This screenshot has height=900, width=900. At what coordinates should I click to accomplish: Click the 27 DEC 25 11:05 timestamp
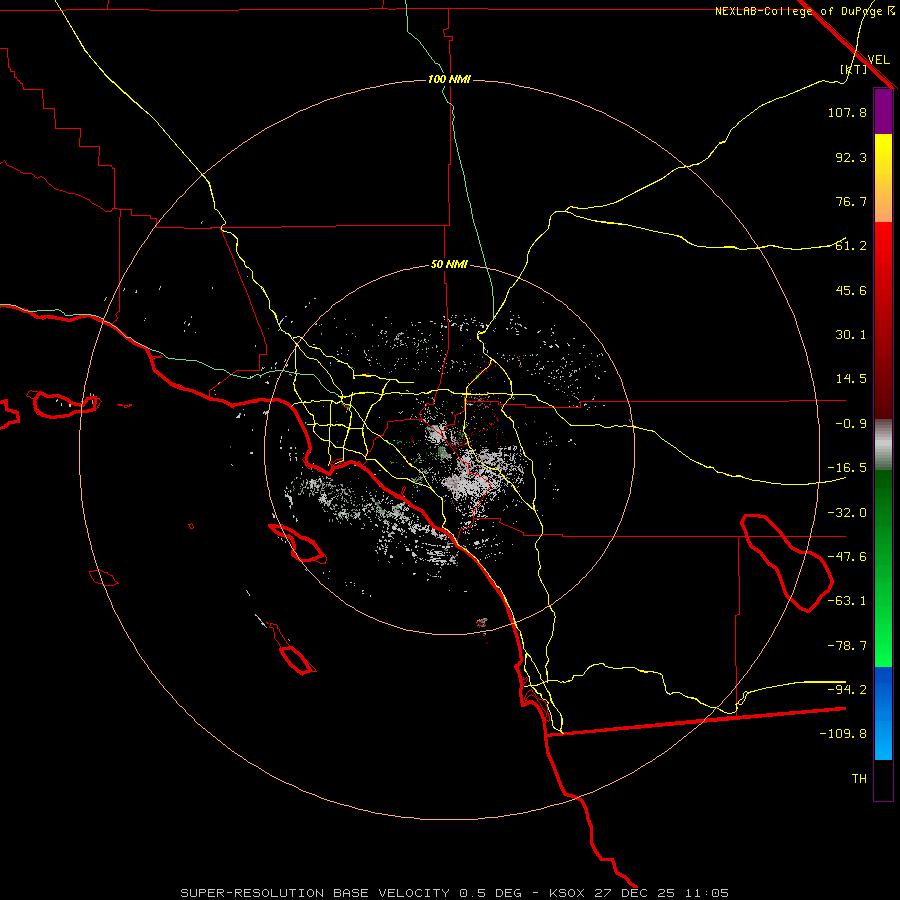[662, 893]
